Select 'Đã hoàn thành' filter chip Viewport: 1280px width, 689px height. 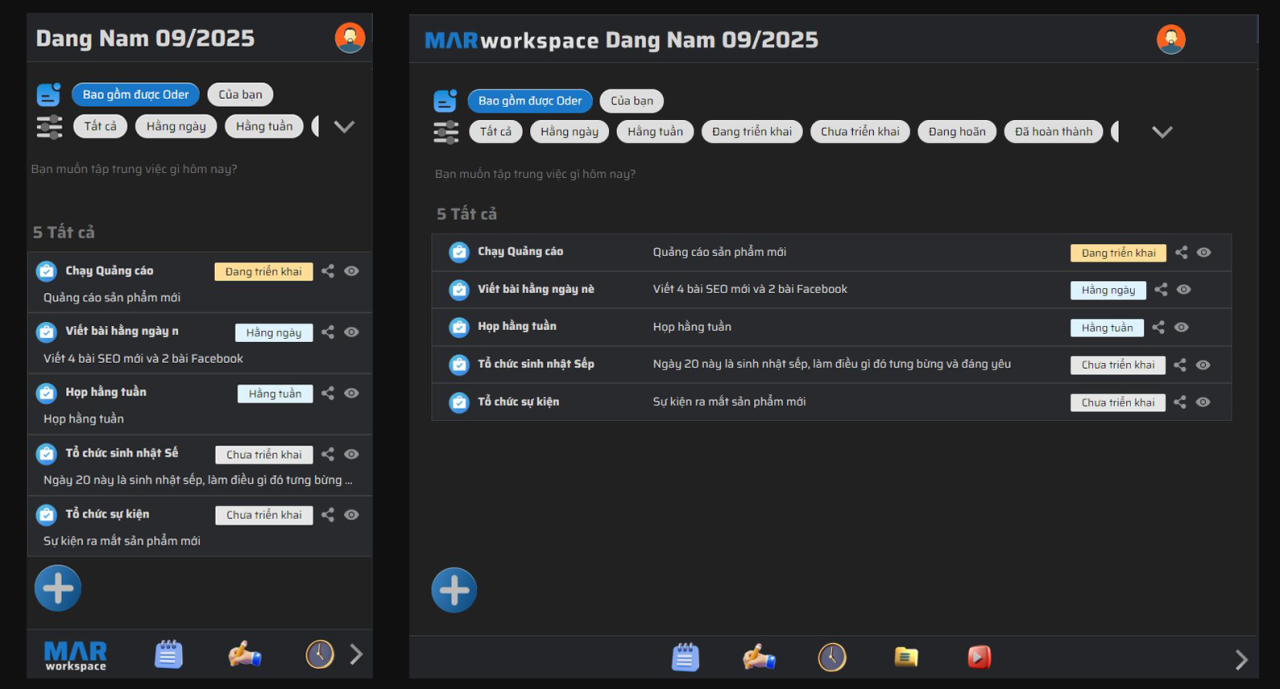pyautogui.click(x=1054, y=132)
